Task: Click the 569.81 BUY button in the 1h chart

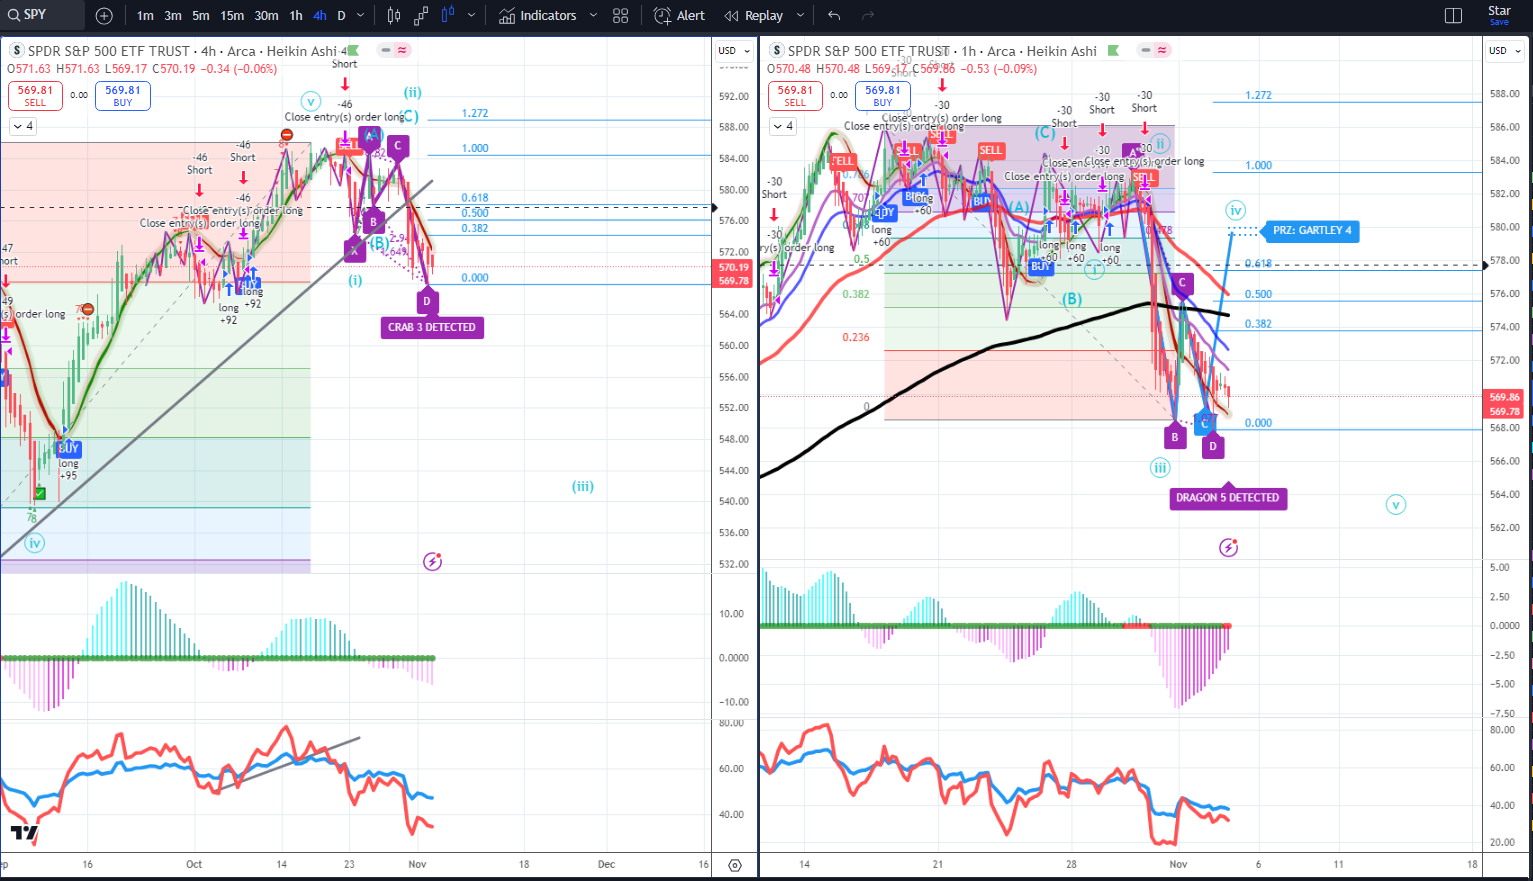Action: click(883, 96)
